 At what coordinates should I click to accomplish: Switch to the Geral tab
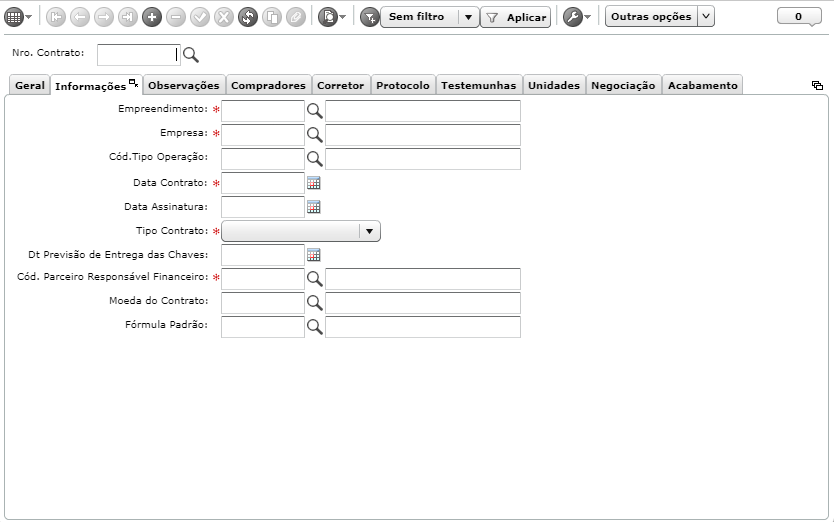click(x=30, y=85)
